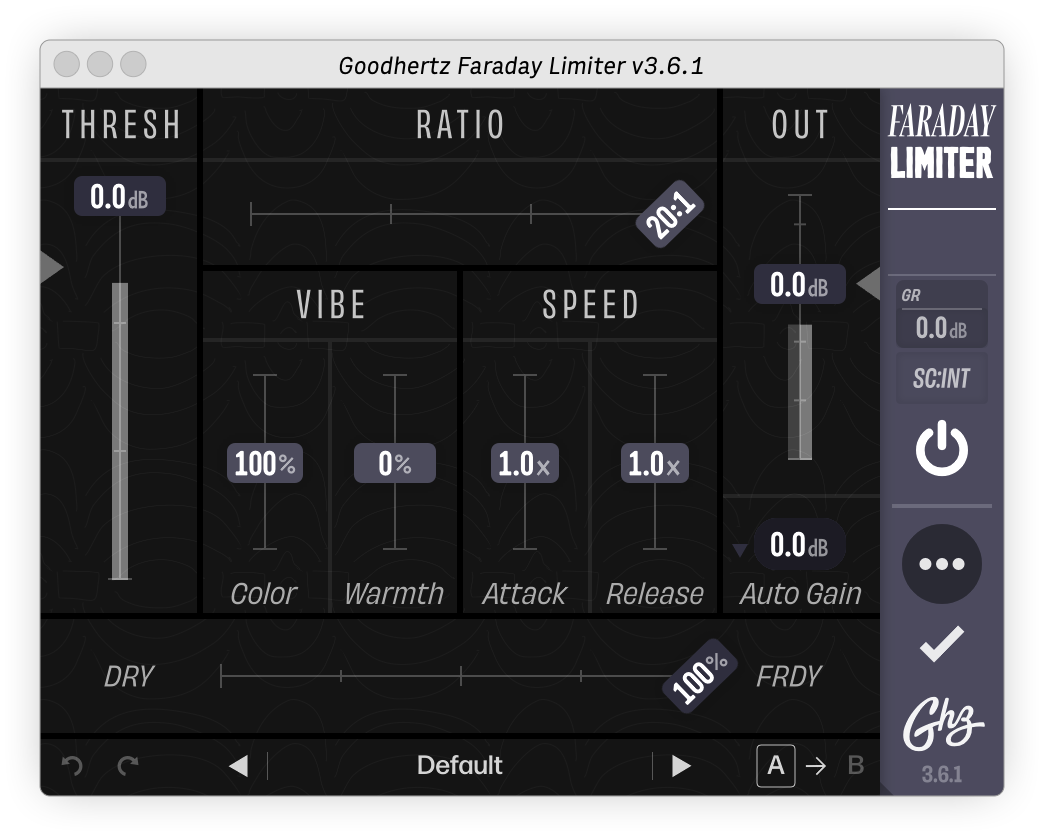This screenshot has width=1044, height=836.
Task: Toggle the SC:INT sidechain mode
Action: pyautogui.click(x=941, y=378)
